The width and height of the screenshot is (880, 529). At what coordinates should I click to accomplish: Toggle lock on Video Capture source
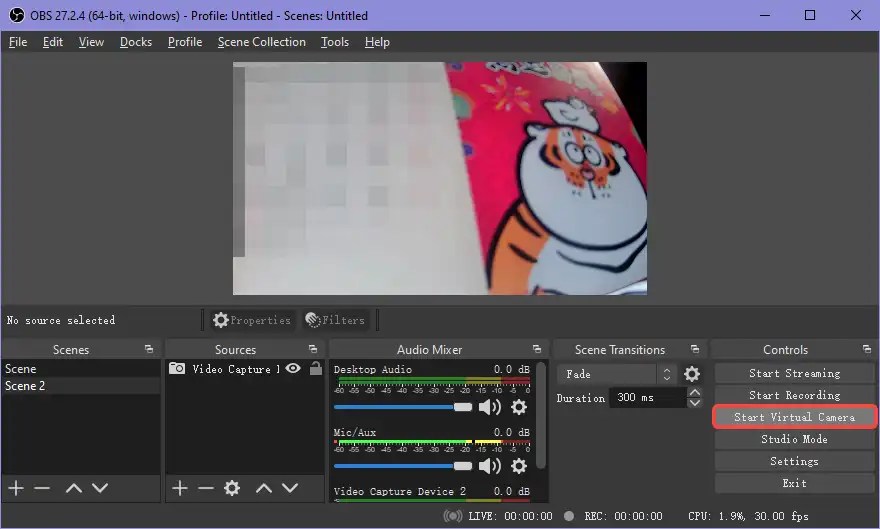pos(316,368)
